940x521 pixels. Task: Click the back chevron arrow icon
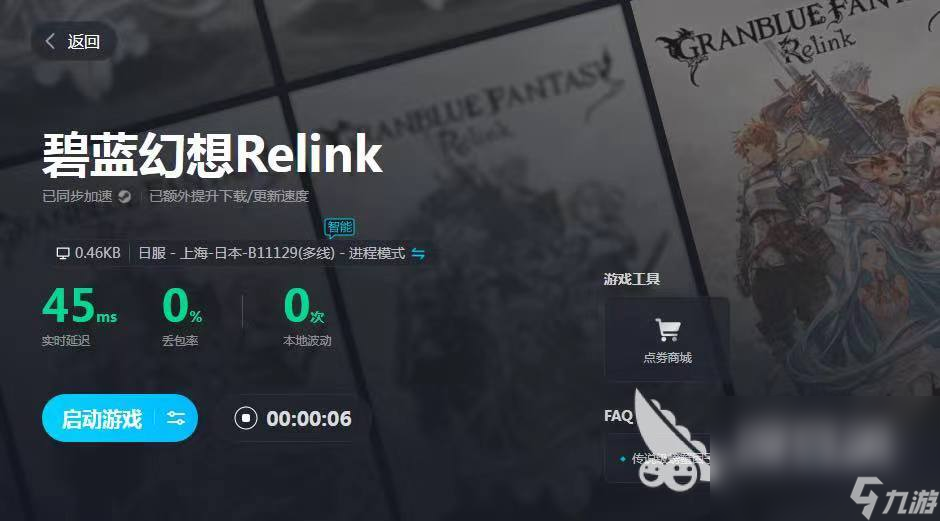click(50, 41)
